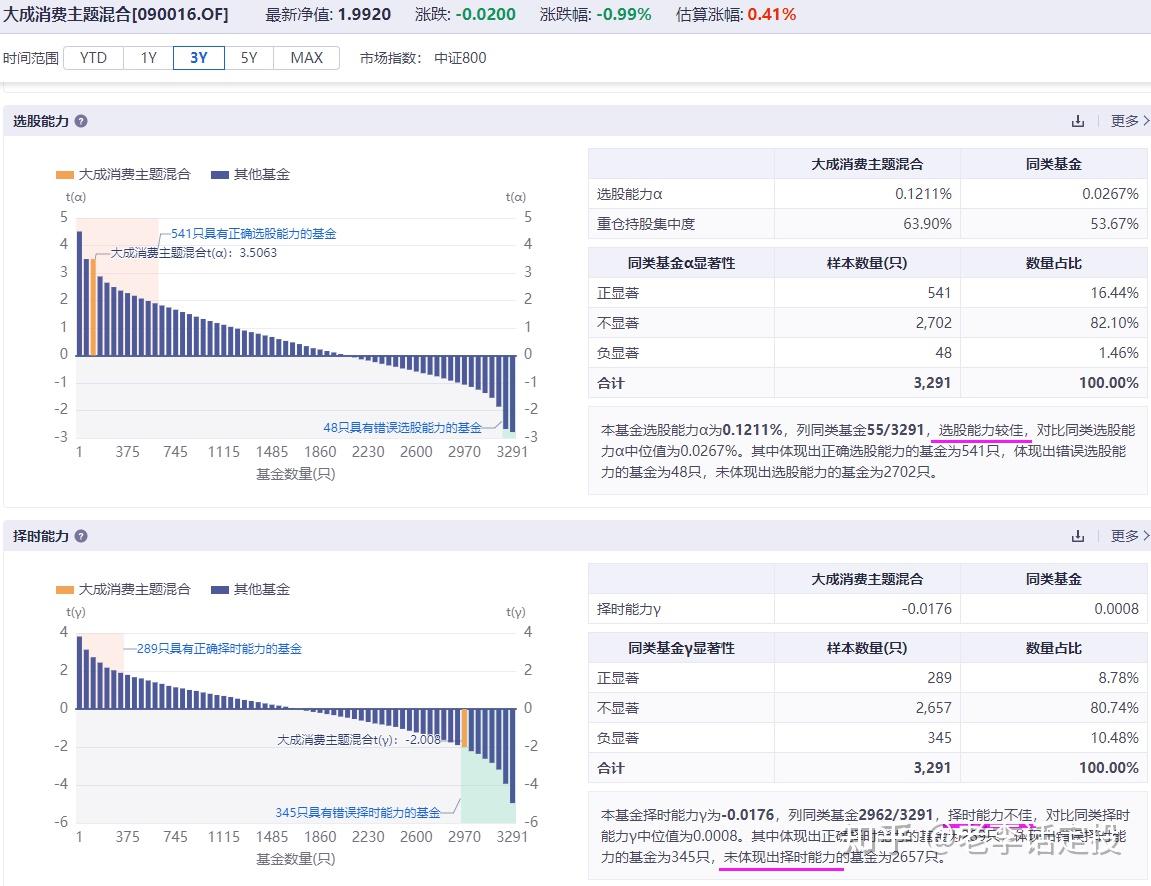Click the 负显著 share 1.46%
This screenshot has height=886, width=1151.
click(x=1118, y=353)
